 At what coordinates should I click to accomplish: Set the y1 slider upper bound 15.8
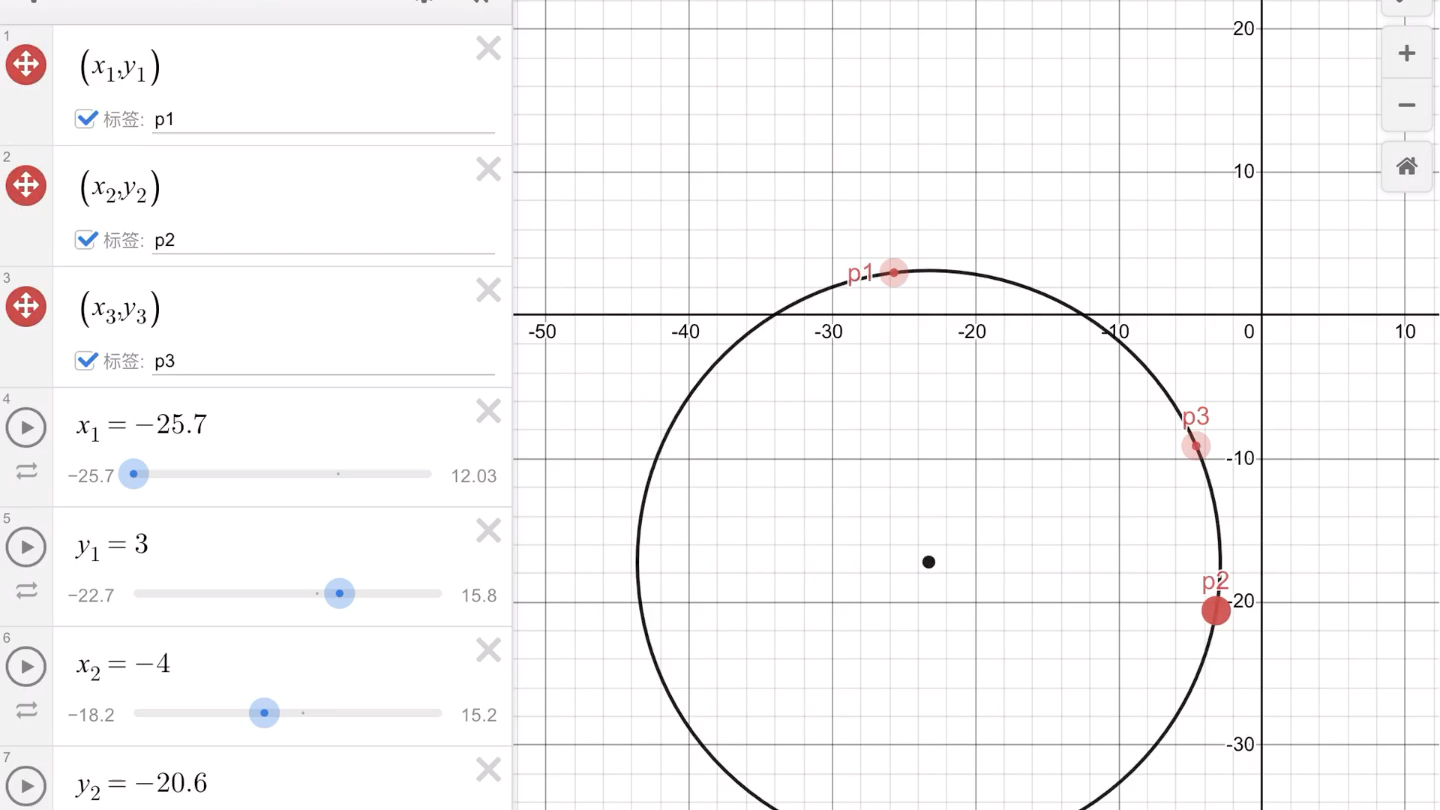tap(478, 596)
